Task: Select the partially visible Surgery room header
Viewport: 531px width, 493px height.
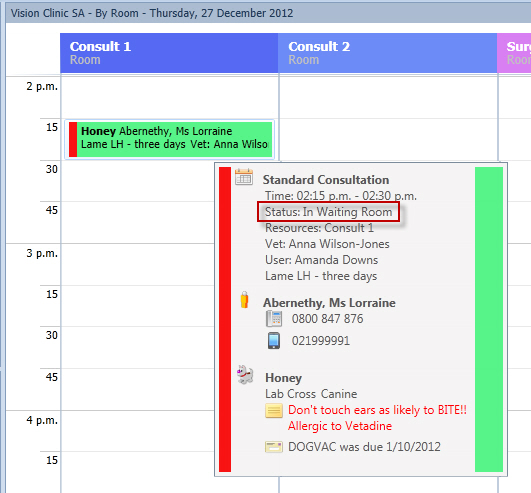Action: (514, 53)
